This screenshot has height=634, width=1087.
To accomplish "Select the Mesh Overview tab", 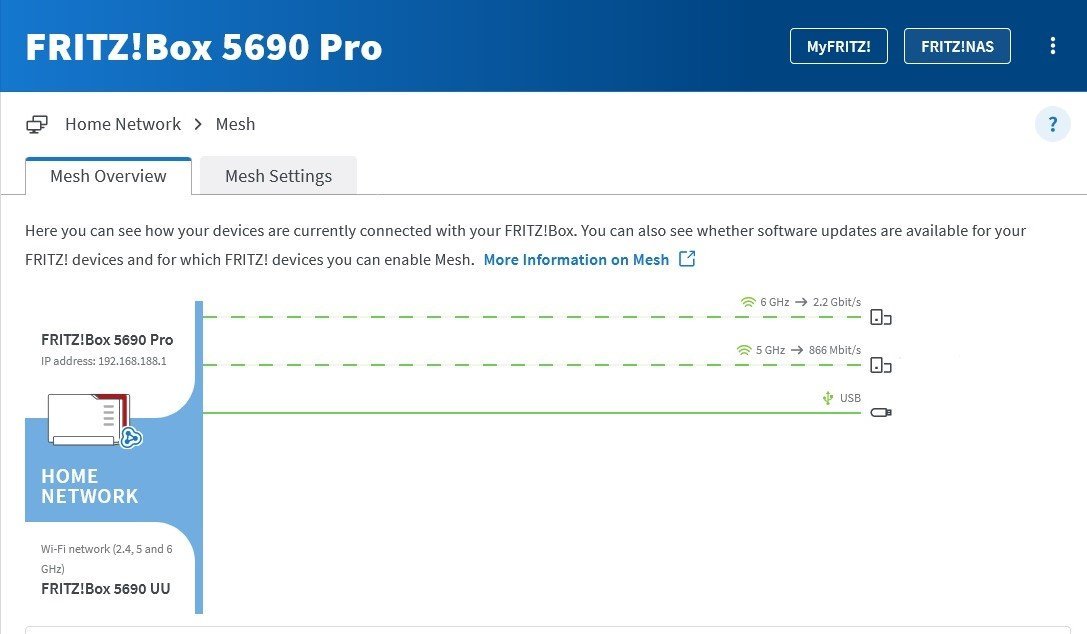I will (108, 176).
